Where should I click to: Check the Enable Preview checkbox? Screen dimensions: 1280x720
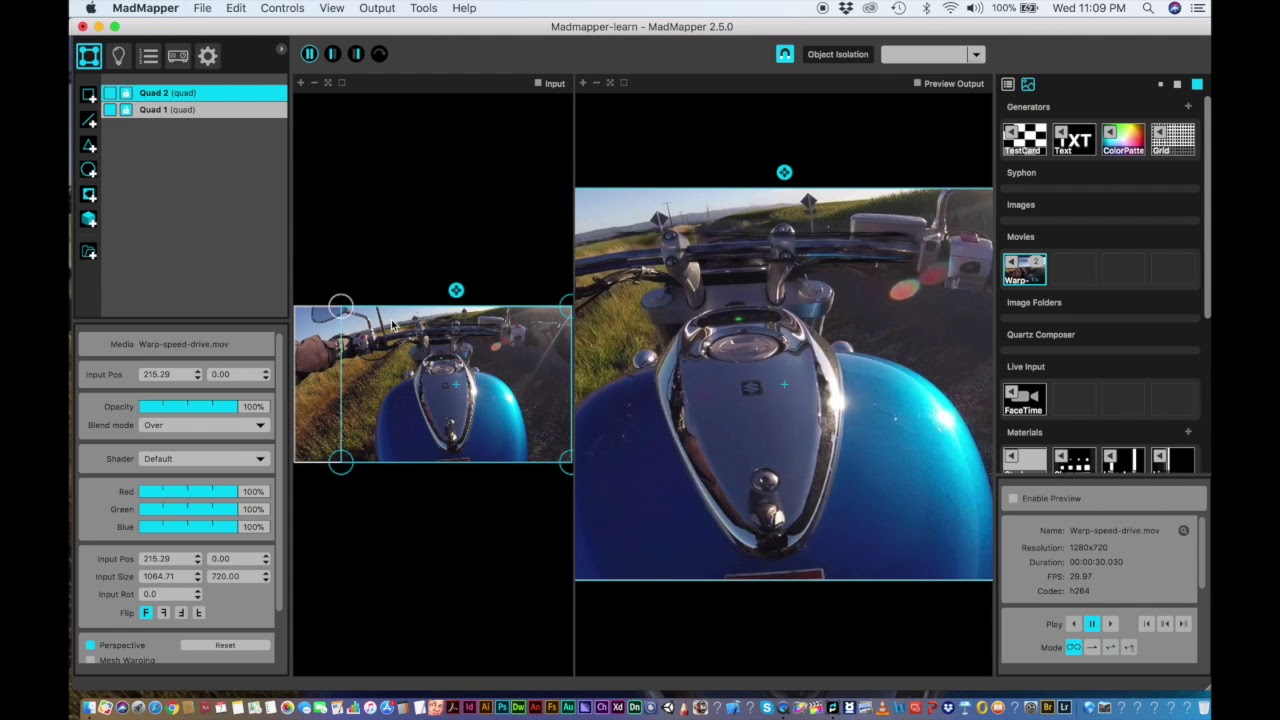[1013, 498]
